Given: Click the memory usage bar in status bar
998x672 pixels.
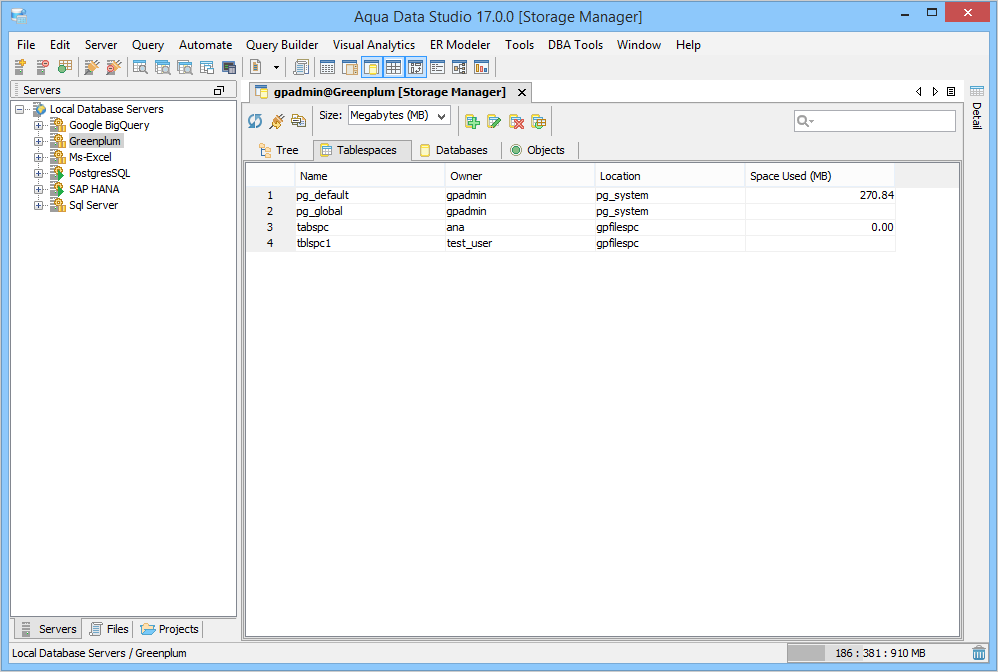Looking at the screenshot, I should coord(878,653).
